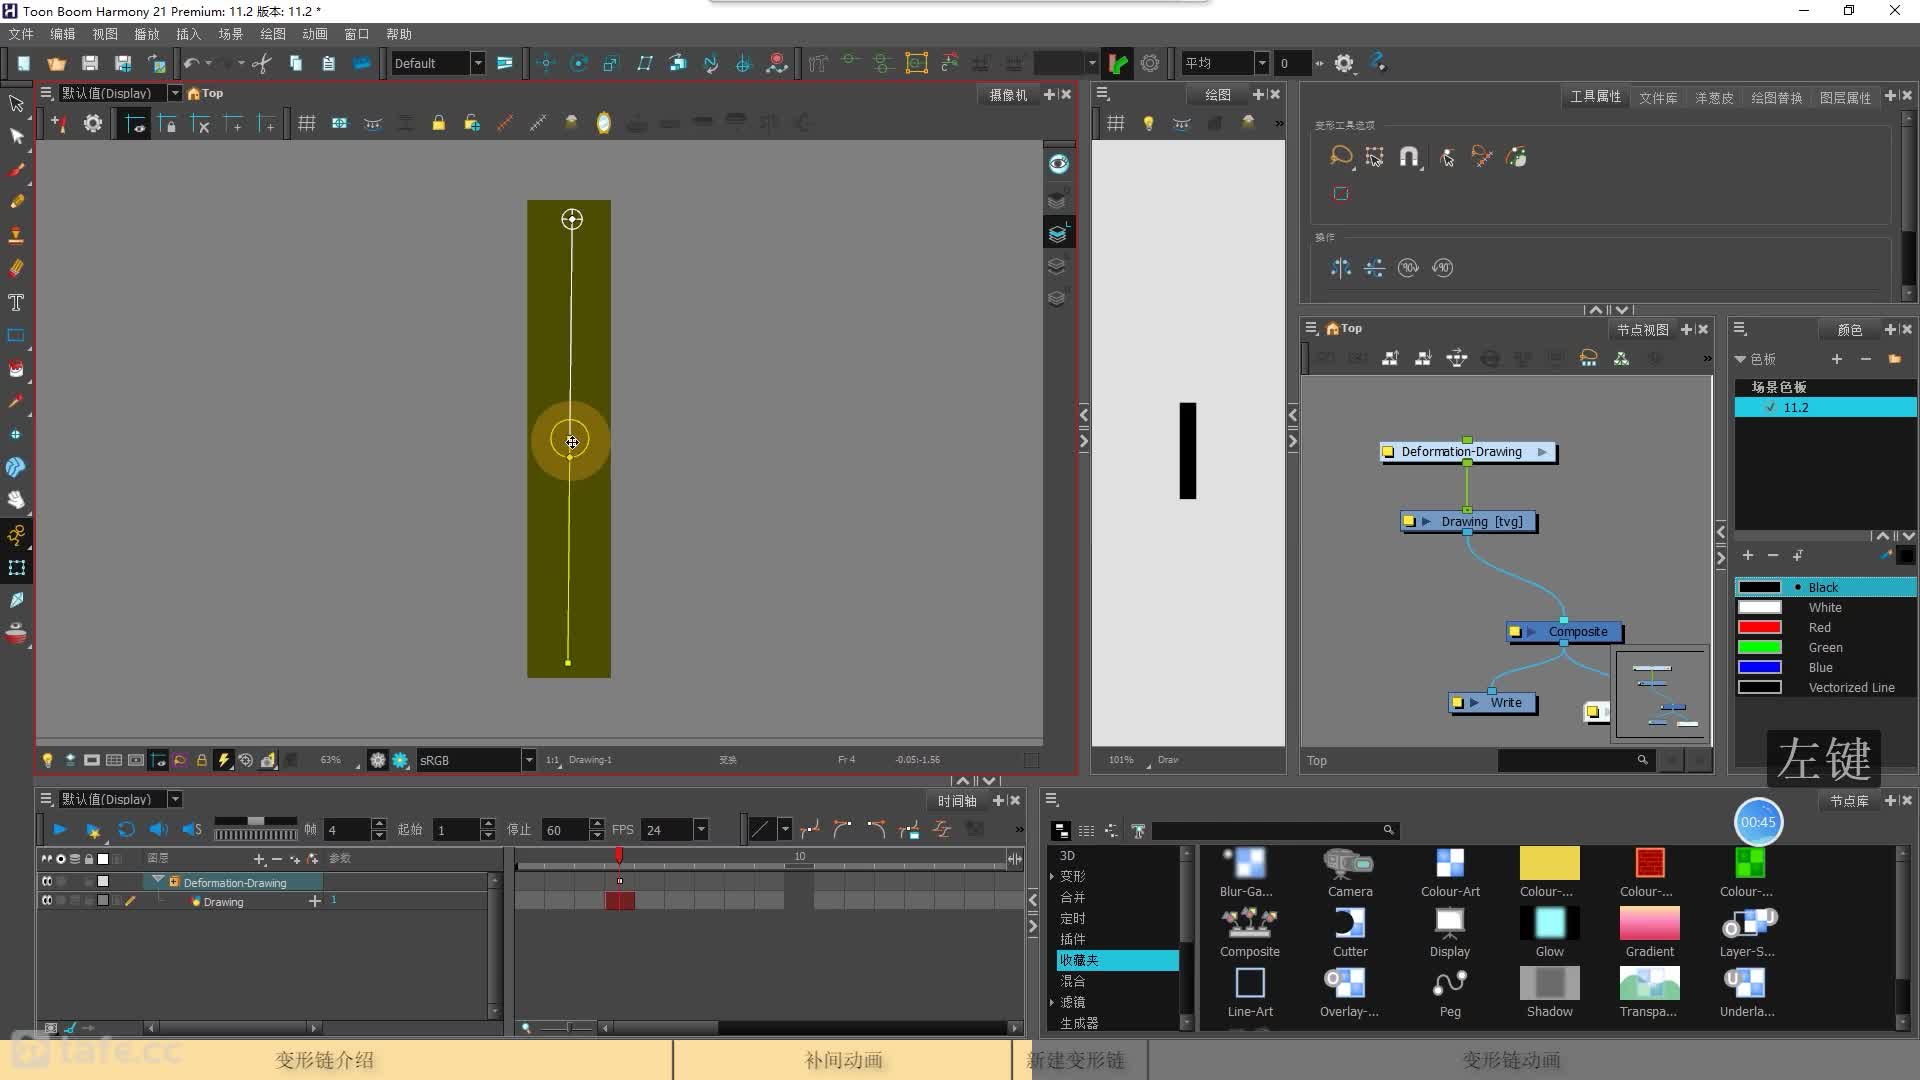The height and width of the screenshot is (1080, 1920).
Task: Select the Shadow effect node
Action: [1549, 990]
